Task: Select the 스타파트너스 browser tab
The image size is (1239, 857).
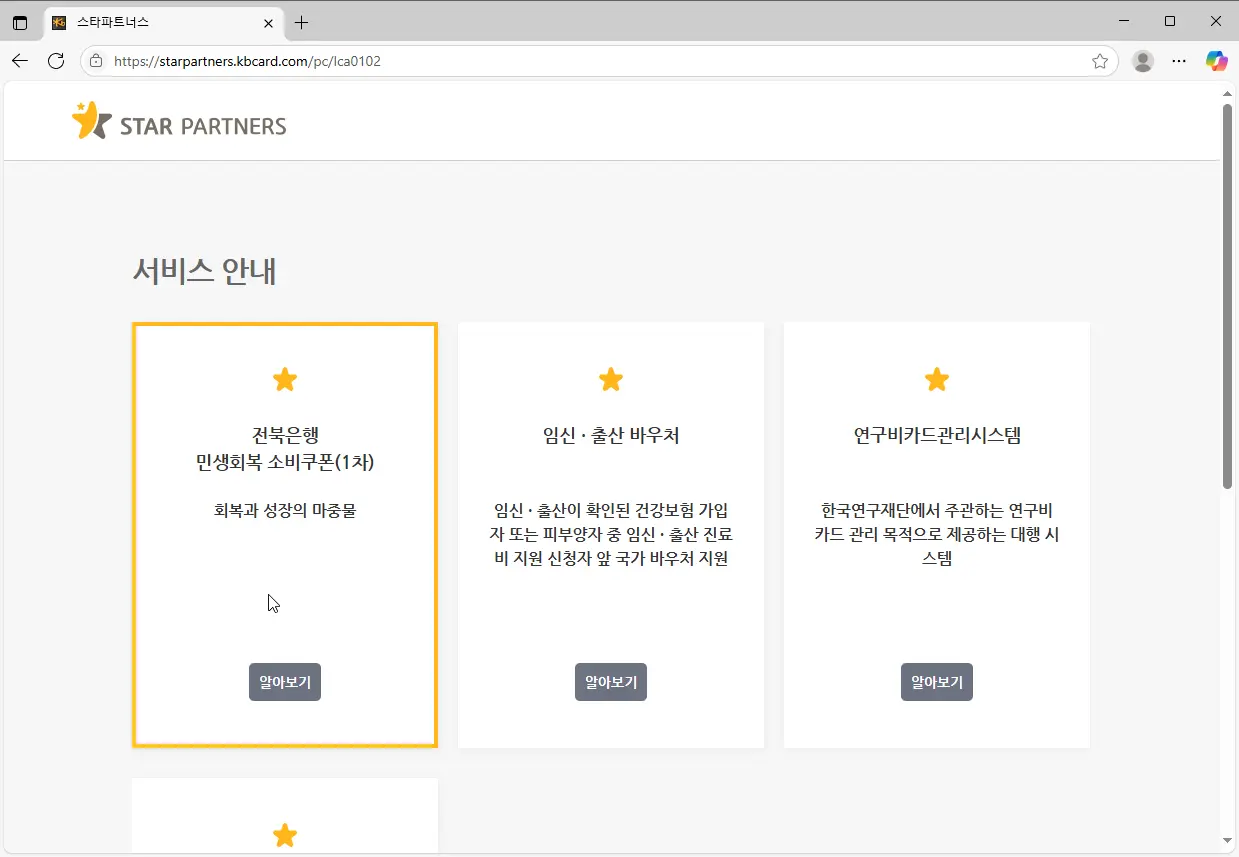Action: pyautogui.click(x=165, y=22)
